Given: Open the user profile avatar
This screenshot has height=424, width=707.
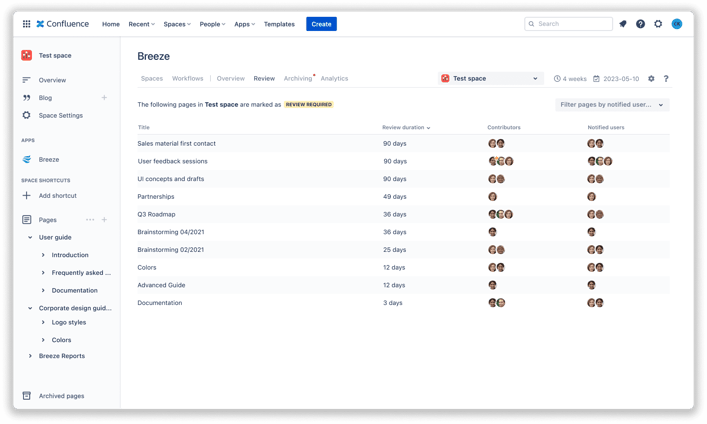Looking at the screenshot, I should point(676,24).
